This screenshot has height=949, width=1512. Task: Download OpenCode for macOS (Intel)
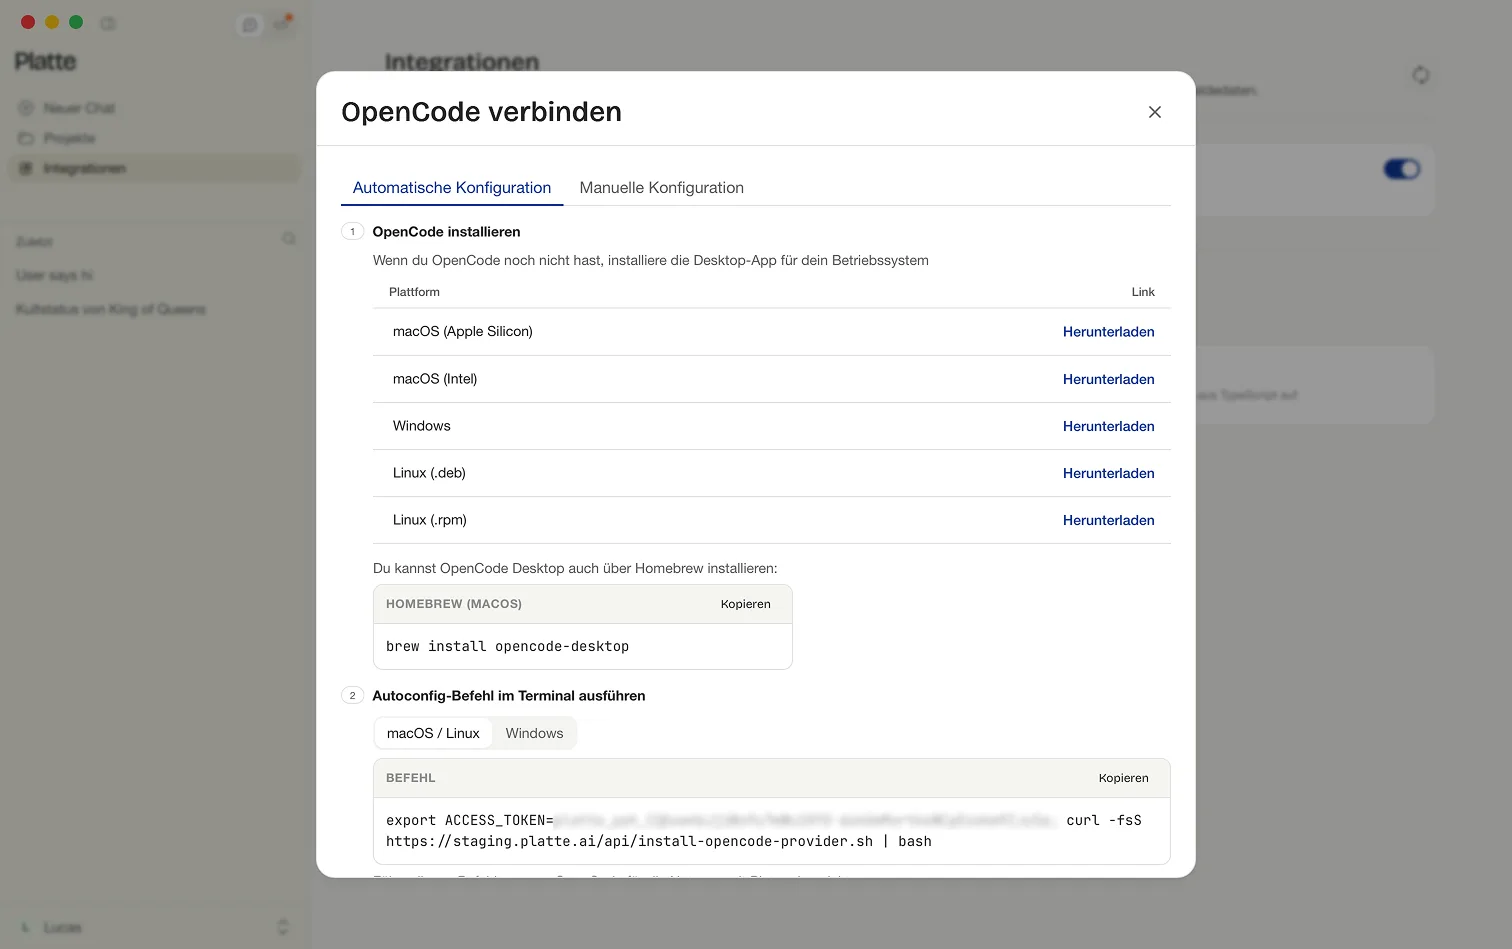[1108, 379]
